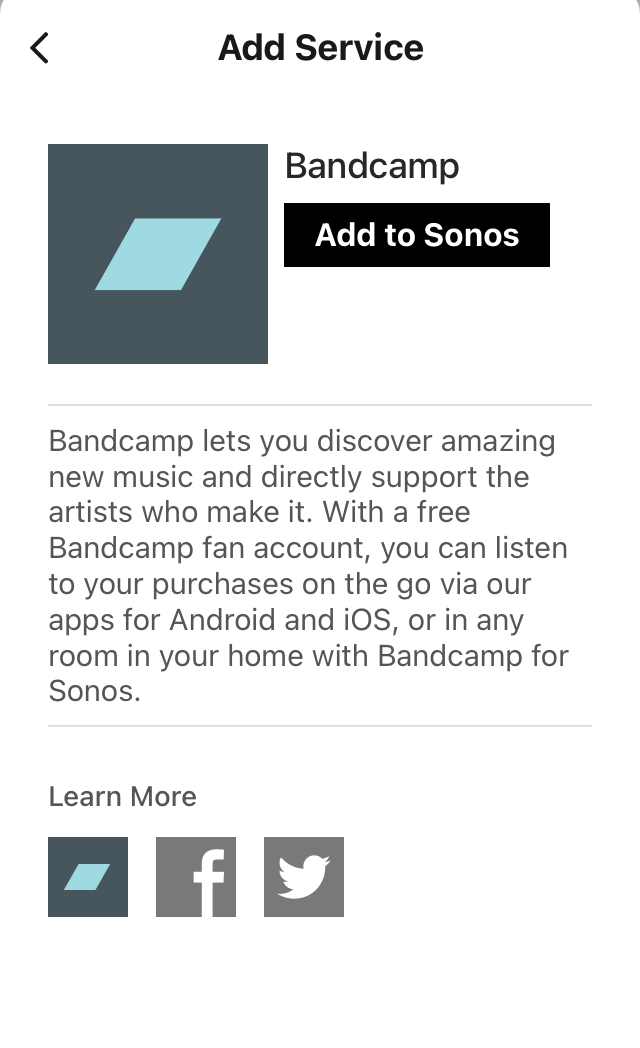Image resolution: width=640 pixels, height=1048 pixels.
Task: Tap the line "room in your home with Bandcamp"
Action: click(309, 656)
